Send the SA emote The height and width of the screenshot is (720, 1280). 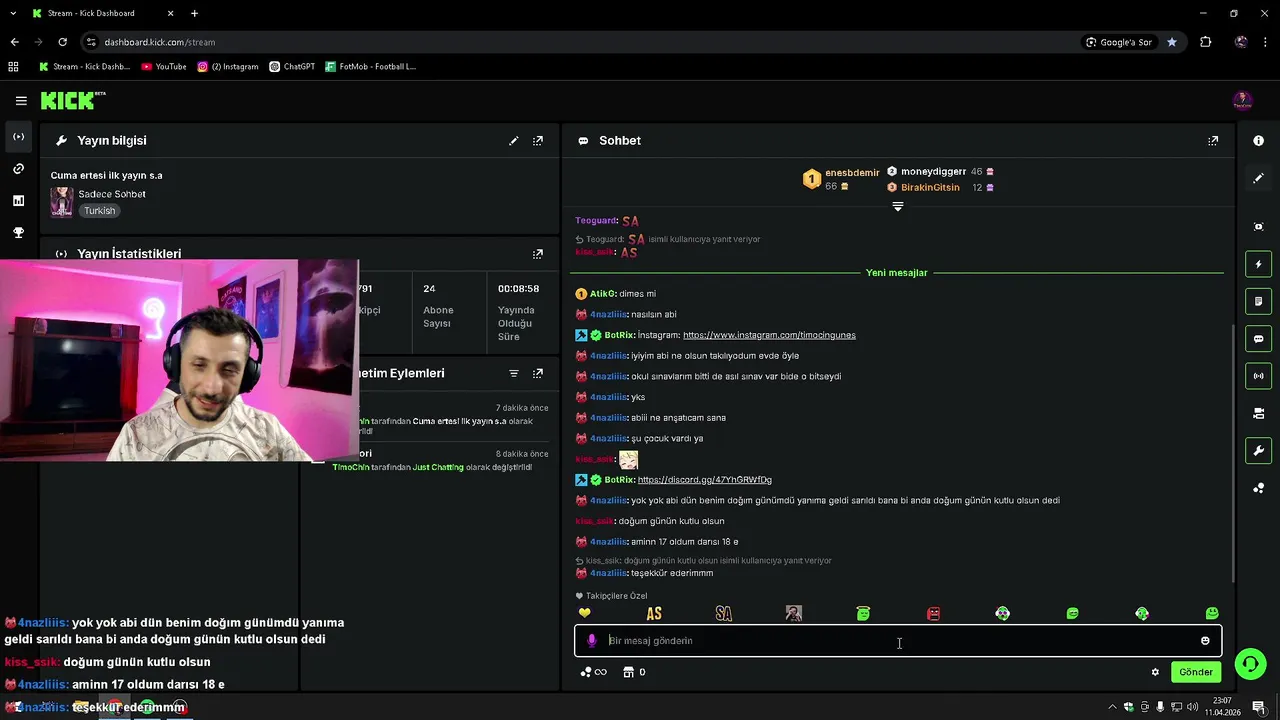(724, 613)
